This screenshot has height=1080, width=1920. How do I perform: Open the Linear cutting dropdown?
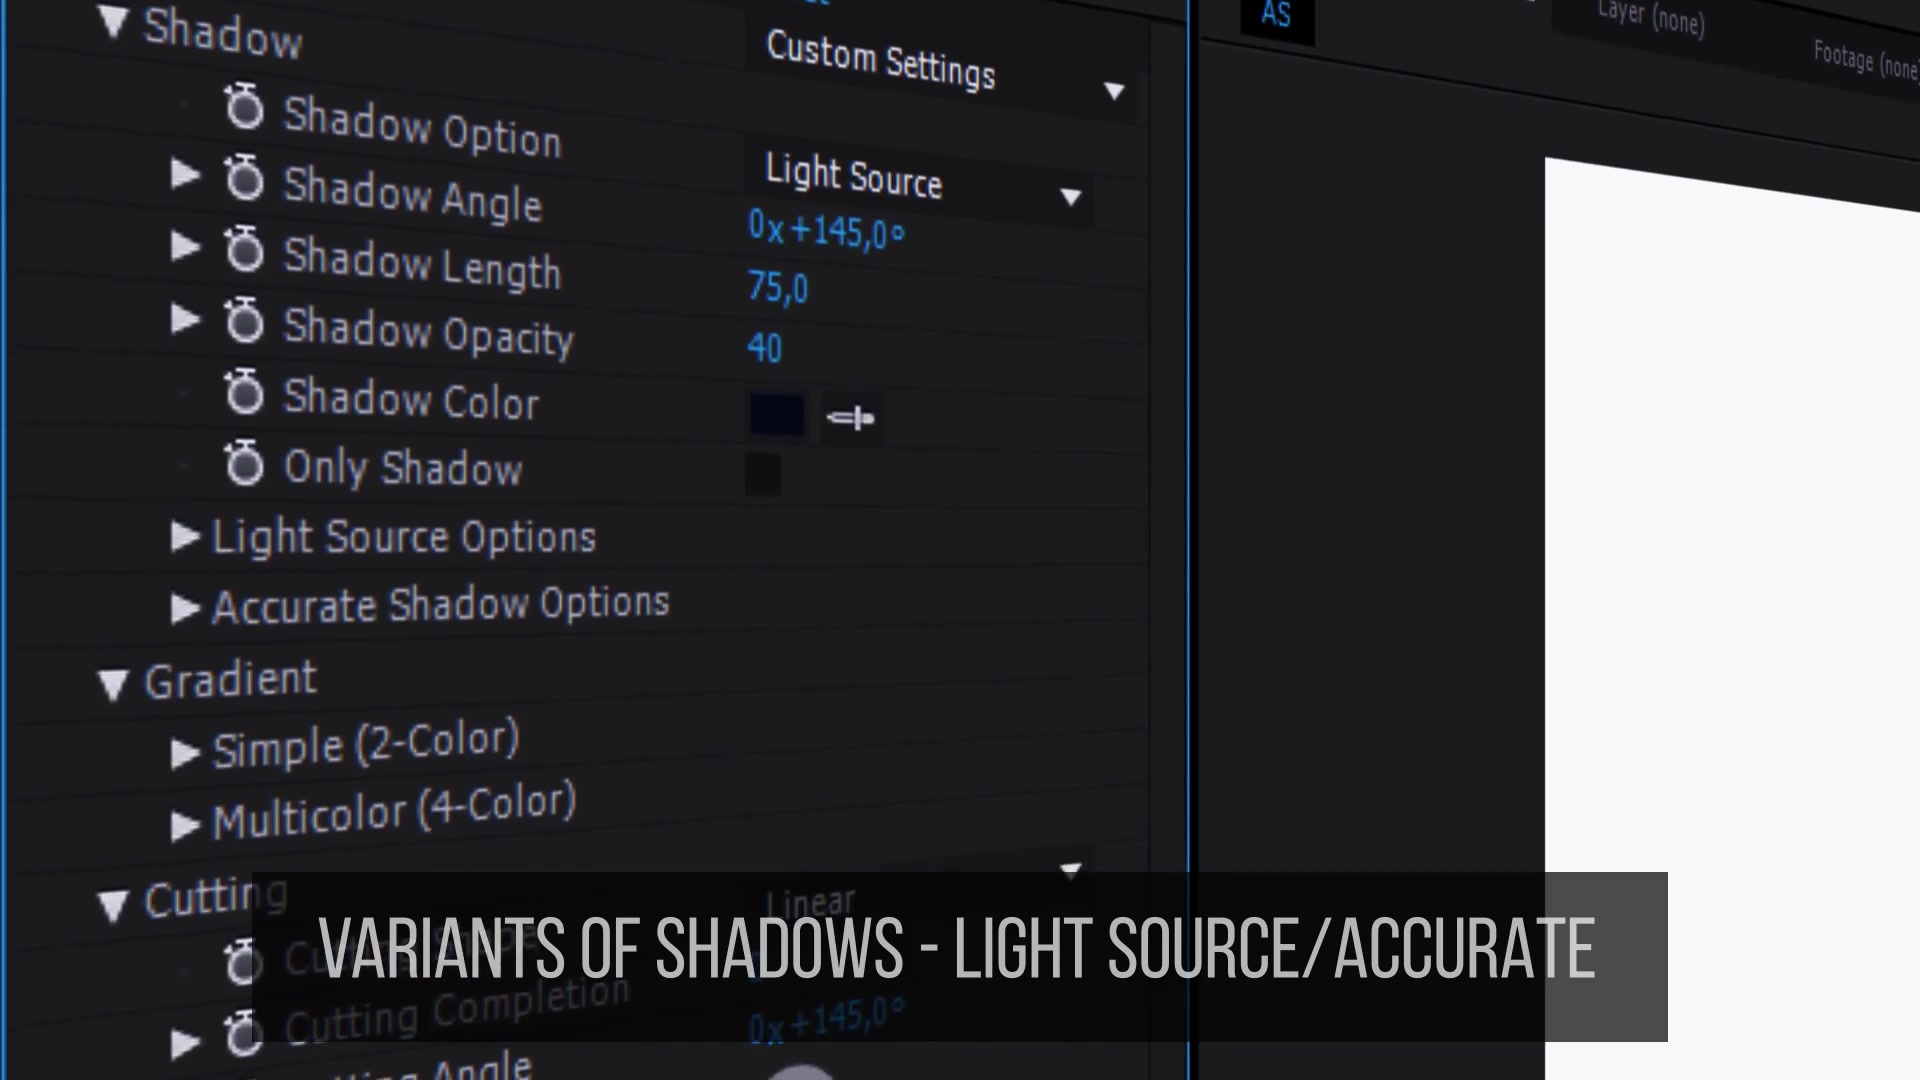(918, 892)
